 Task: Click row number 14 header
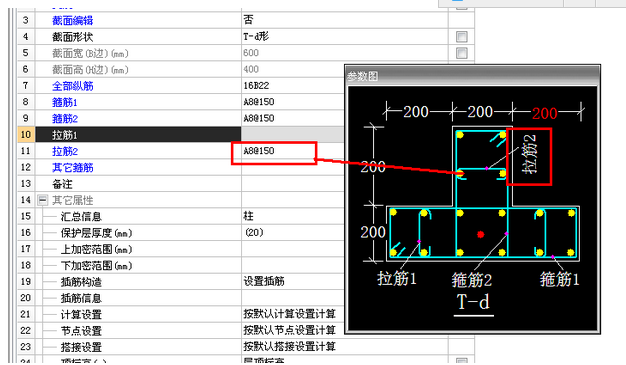[x=26, y=200]
